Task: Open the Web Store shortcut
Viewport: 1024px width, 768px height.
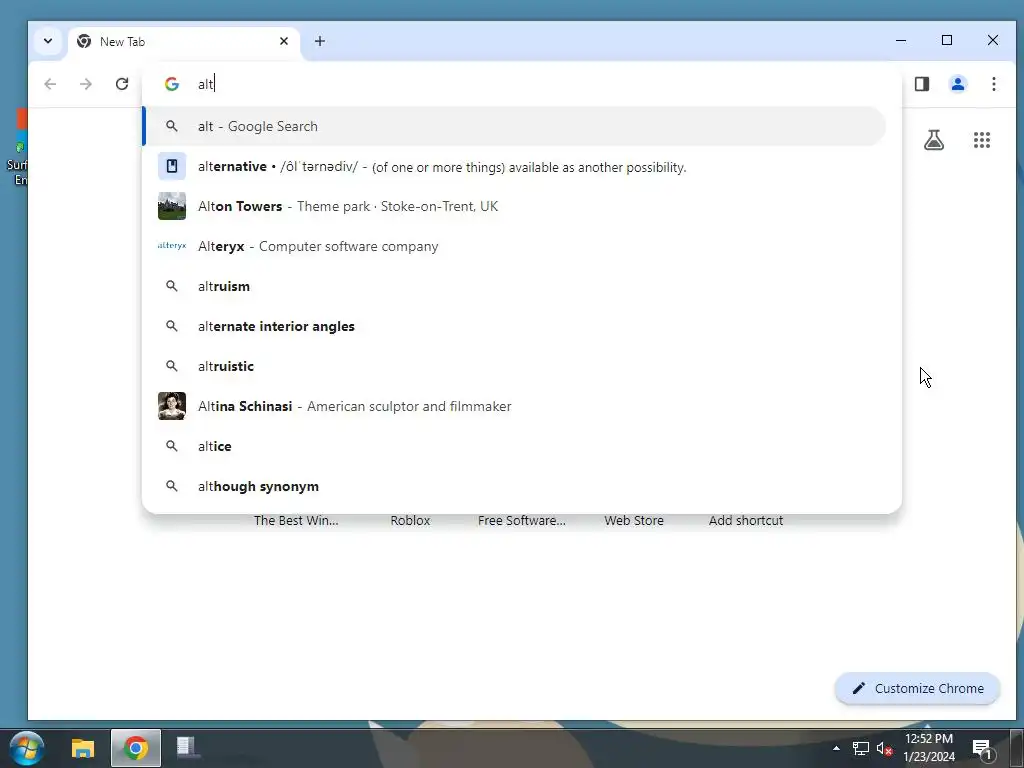Action: coord(633,520)
